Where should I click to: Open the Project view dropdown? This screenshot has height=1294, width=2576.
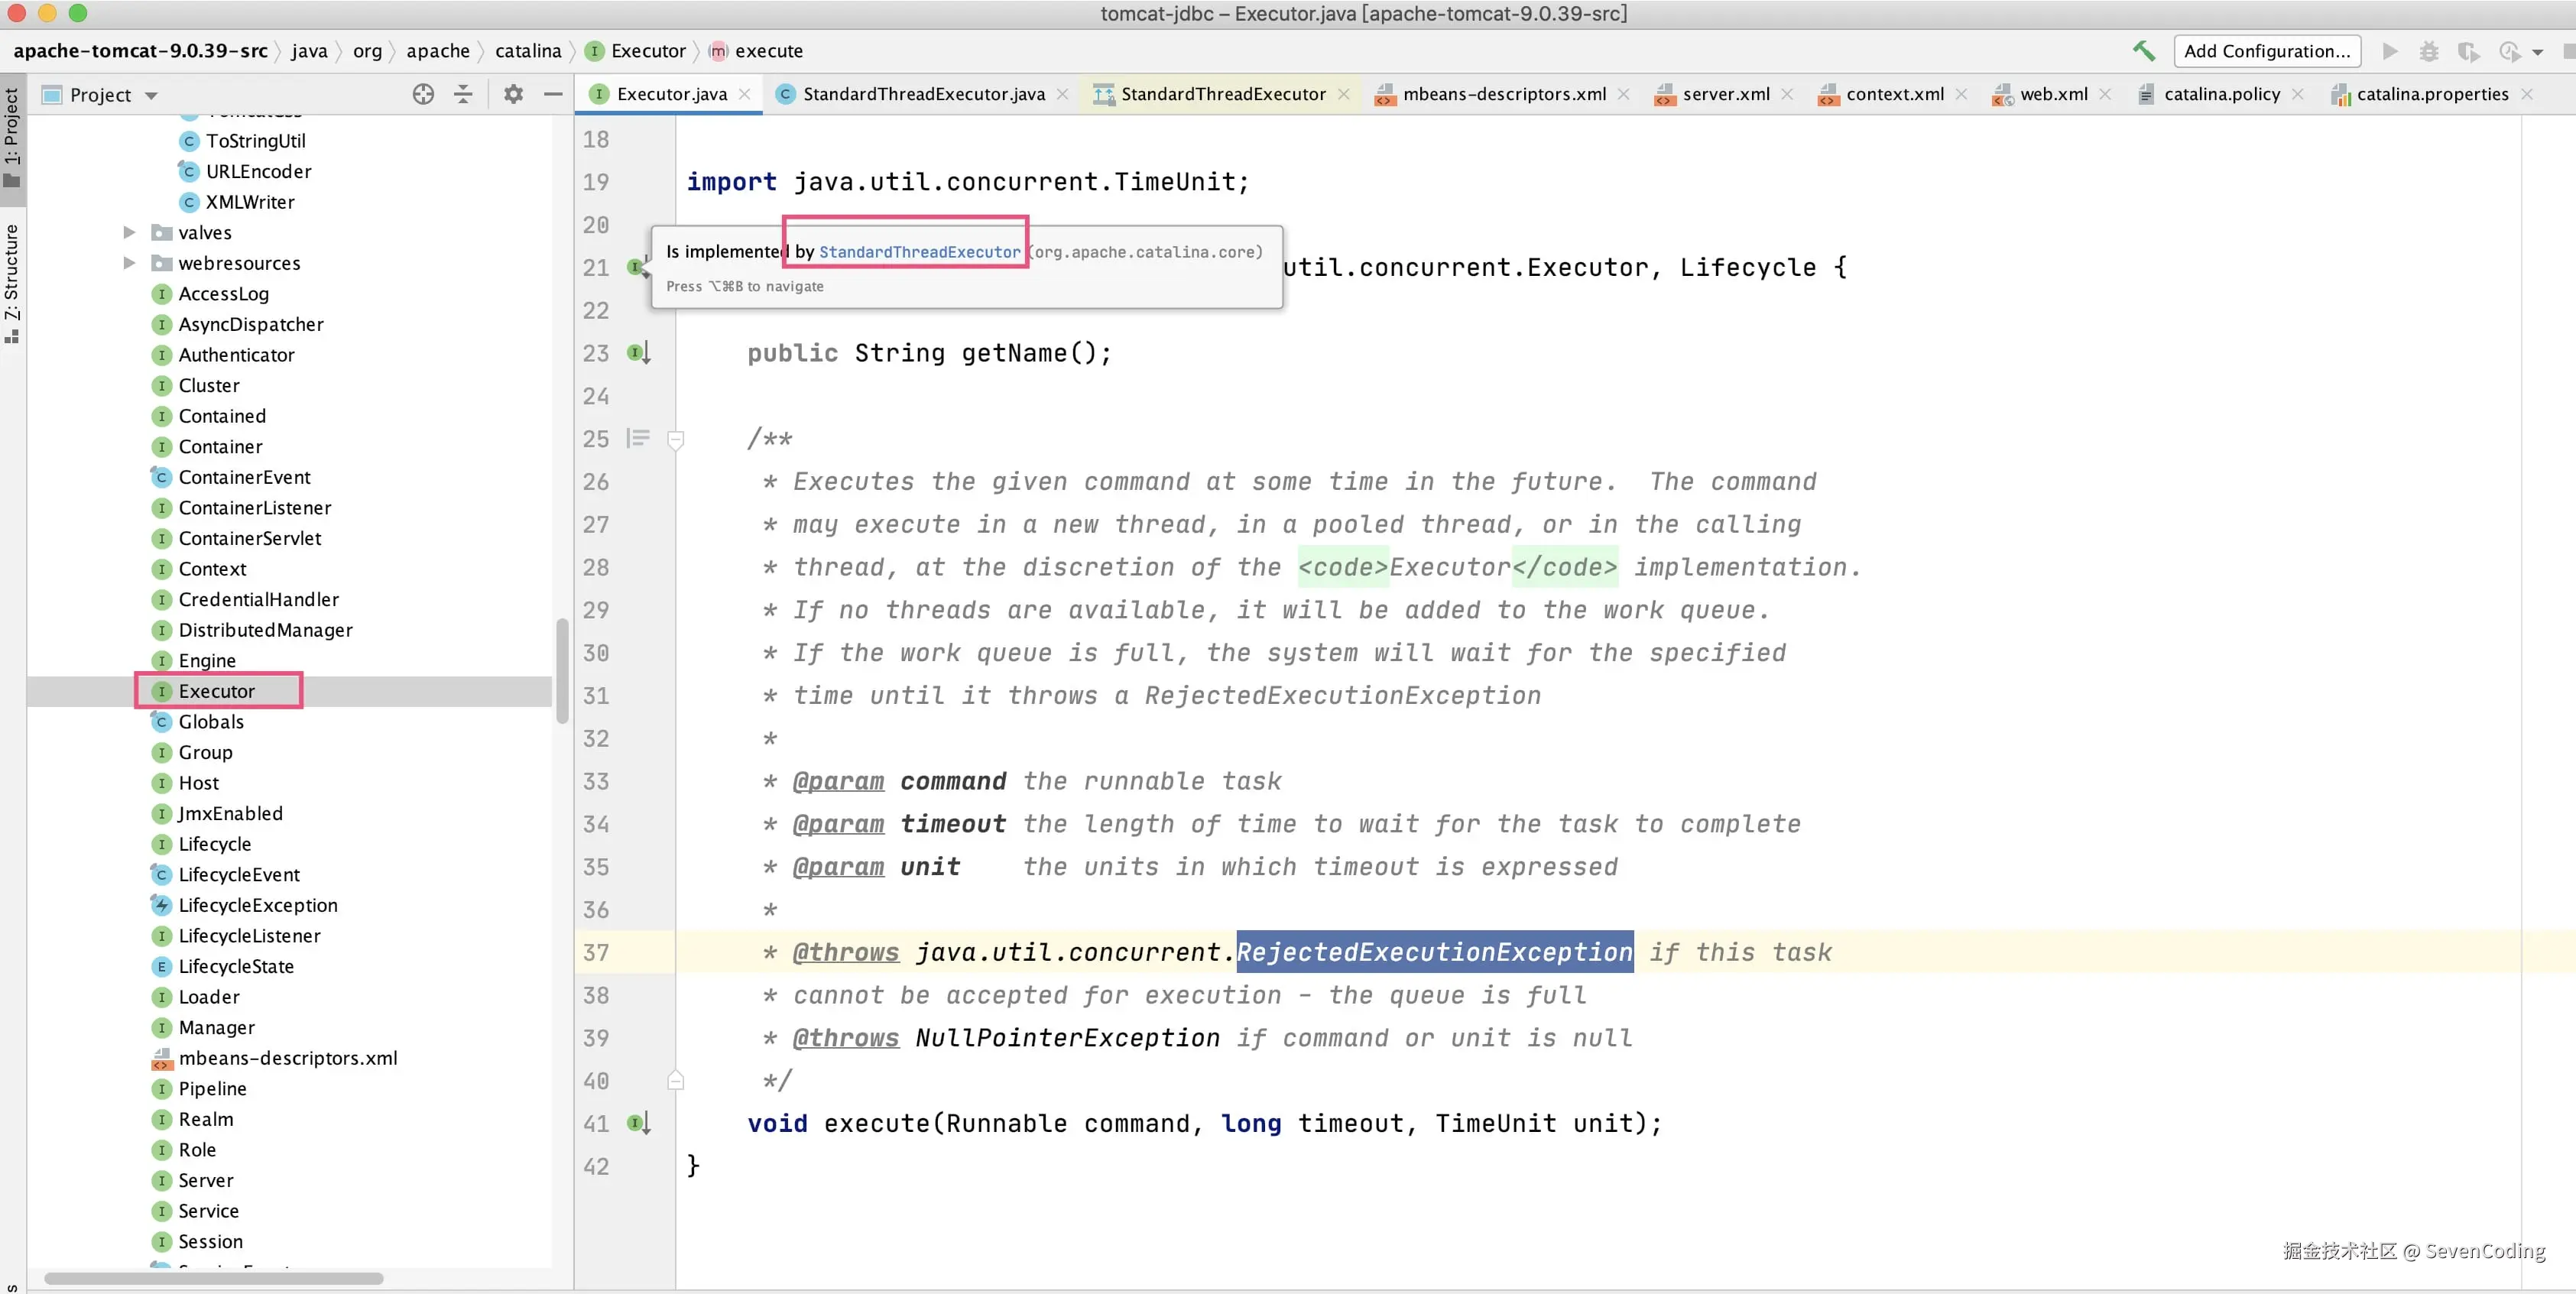(152, 95)
